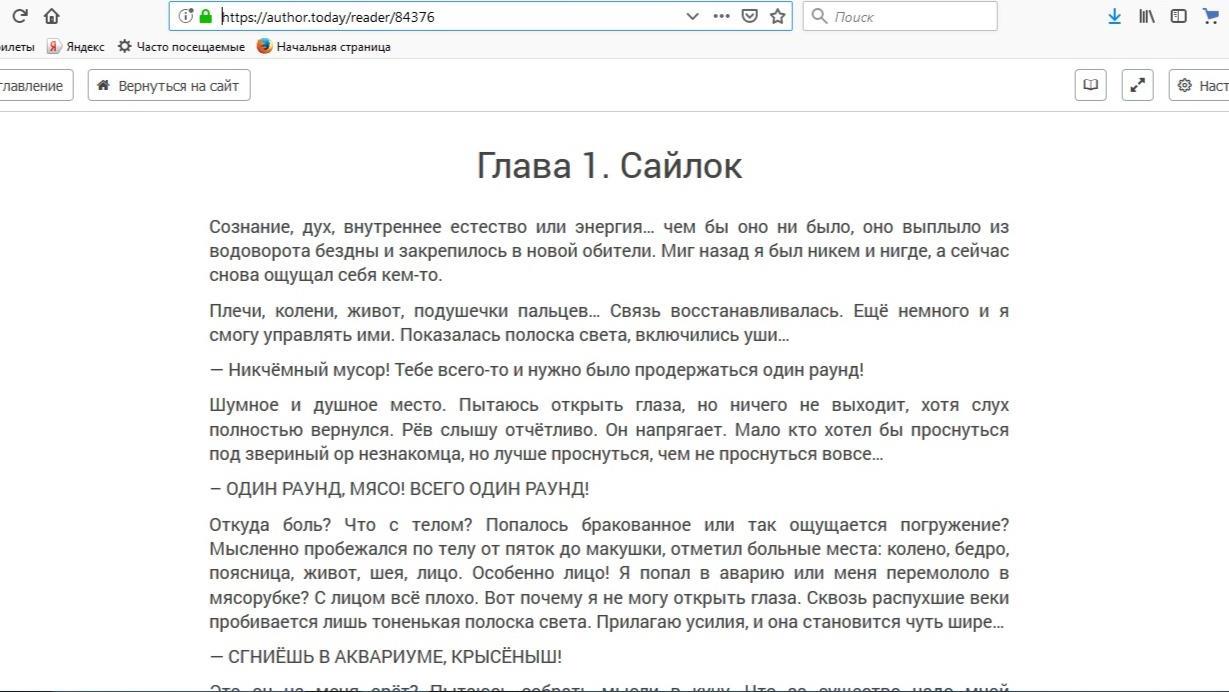The width and height of the screenshot is (1229, 692).
Task: Open site information icon in address bar
Action: 185,16
